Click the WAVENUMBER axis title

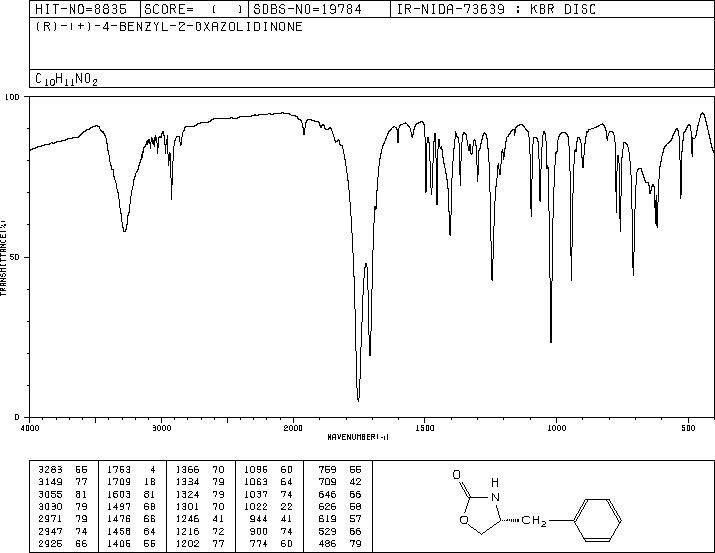coord(358,437)
